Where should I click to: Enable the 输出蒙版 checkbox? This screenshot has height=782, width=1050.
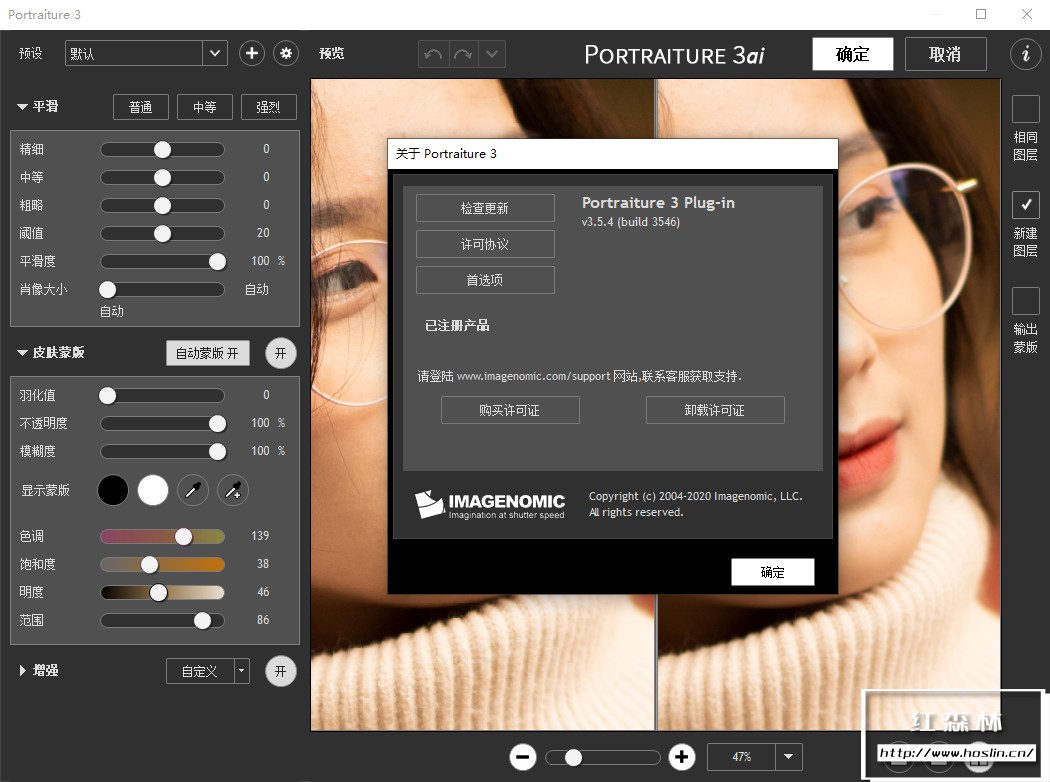pos(1025,301)
